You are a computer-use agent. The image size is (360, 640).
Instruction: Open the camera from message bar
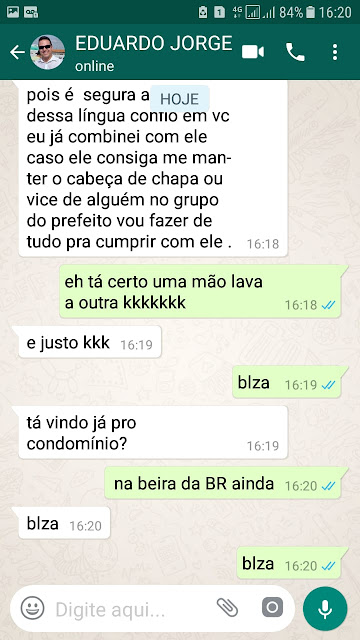272,607
